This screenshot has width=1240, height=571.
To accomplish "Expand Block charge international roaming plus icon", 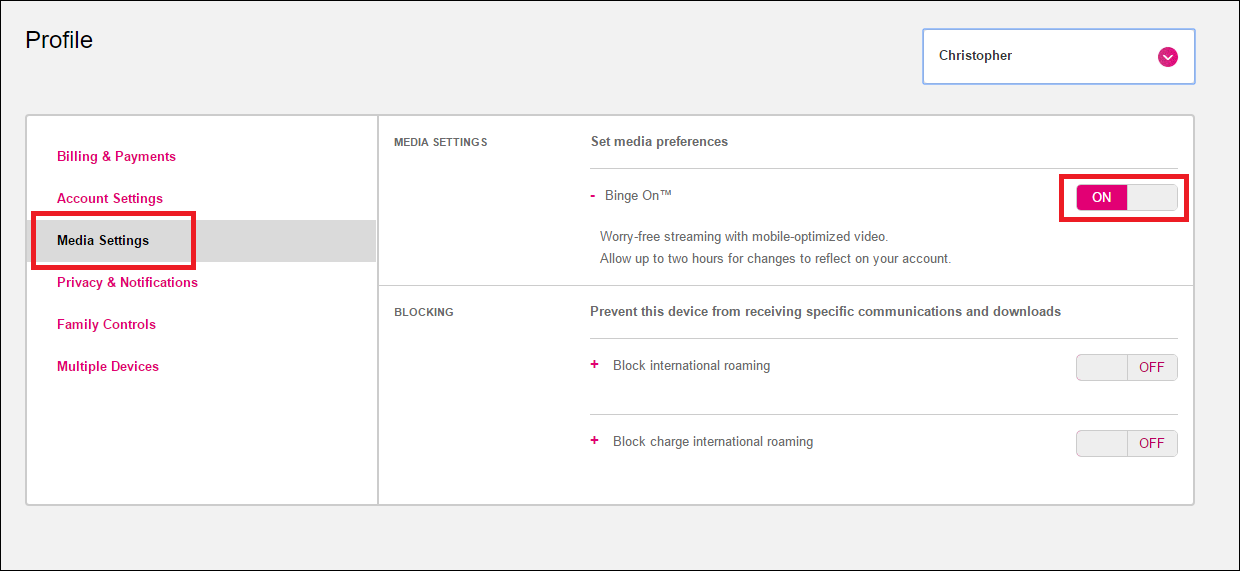I will coord(595,441).
